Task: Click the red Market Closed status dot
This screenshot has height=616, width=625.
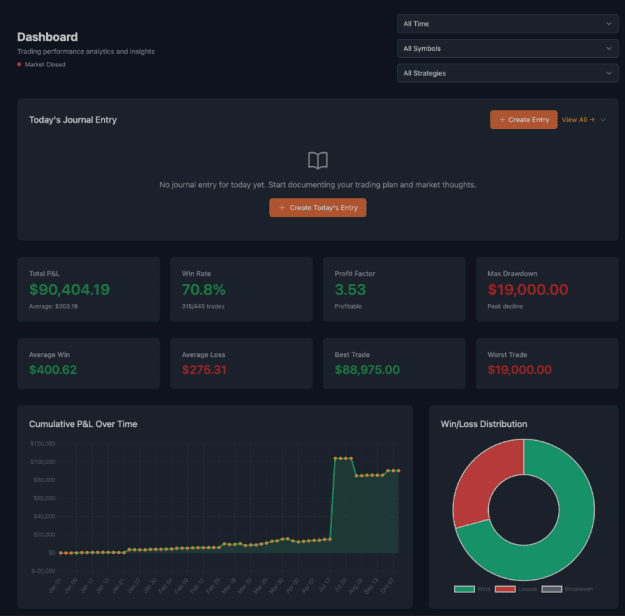Action: tap(19, 64)
